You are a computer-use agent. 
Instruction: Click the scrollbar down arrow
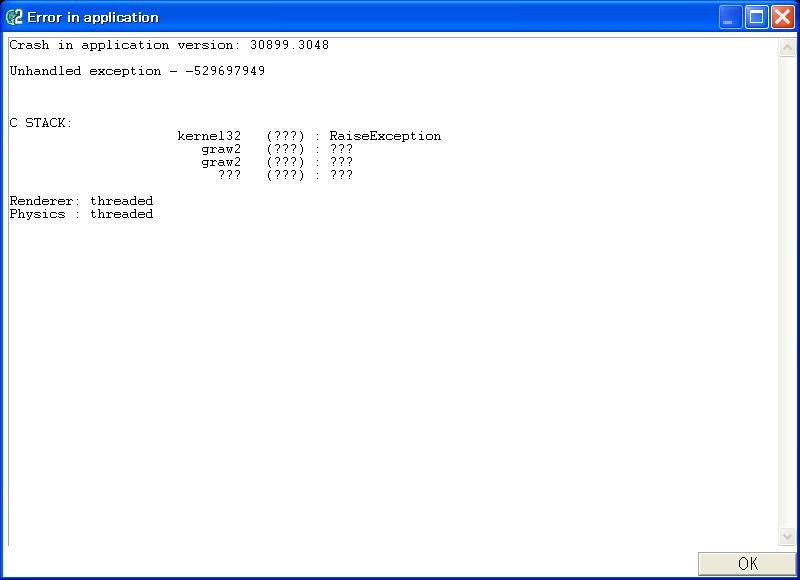click(787, 536)
